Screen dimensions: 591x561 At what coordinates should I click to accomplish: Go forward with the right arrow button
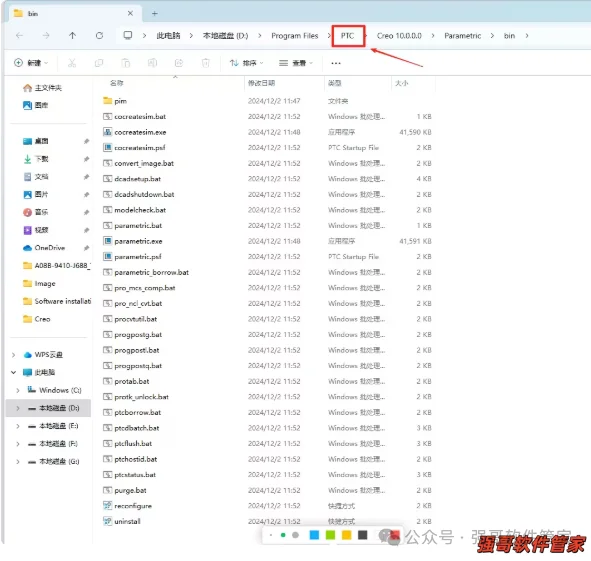tap(46, 35)
